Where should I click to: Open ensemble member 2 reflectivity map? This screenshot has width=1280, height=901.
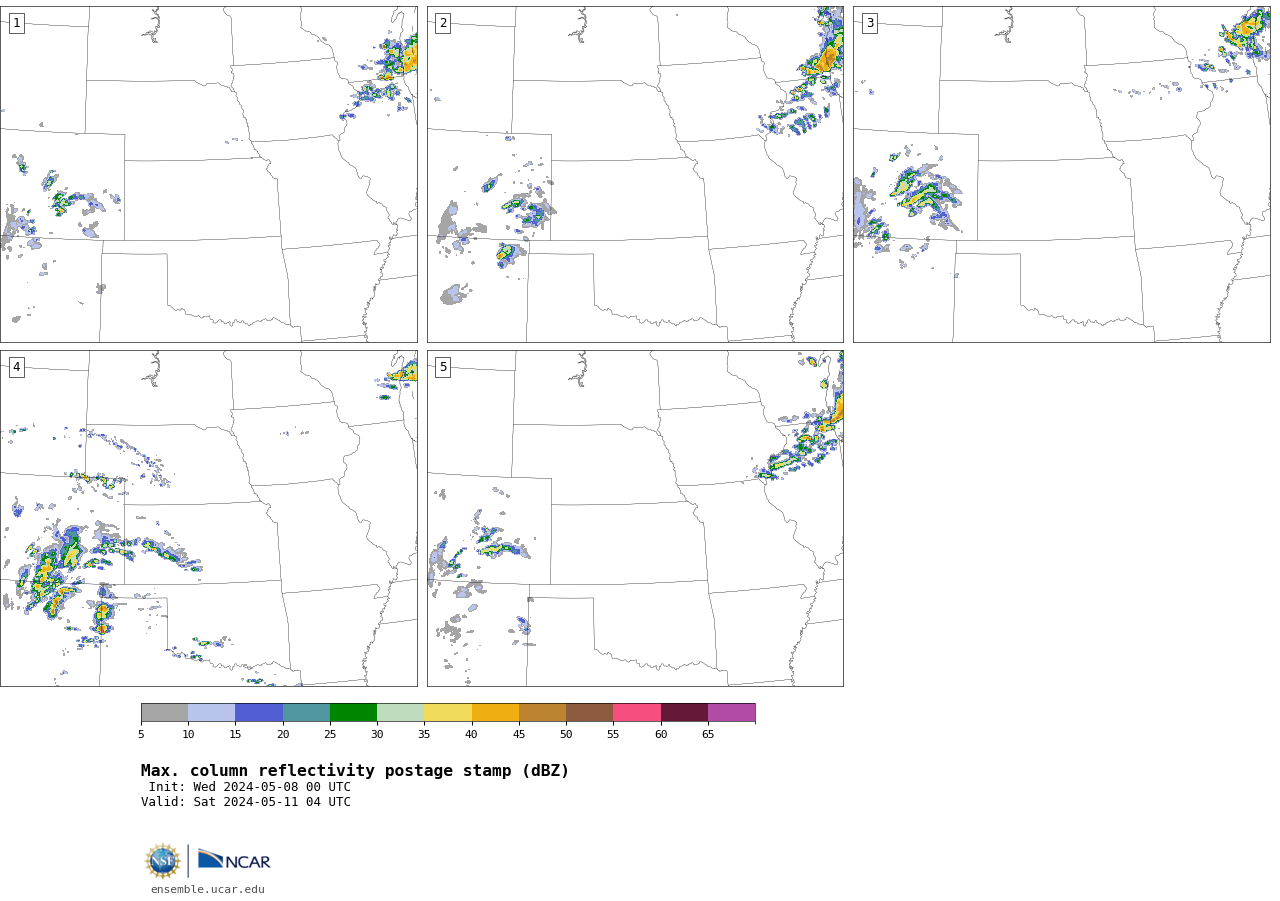[635, 174]
